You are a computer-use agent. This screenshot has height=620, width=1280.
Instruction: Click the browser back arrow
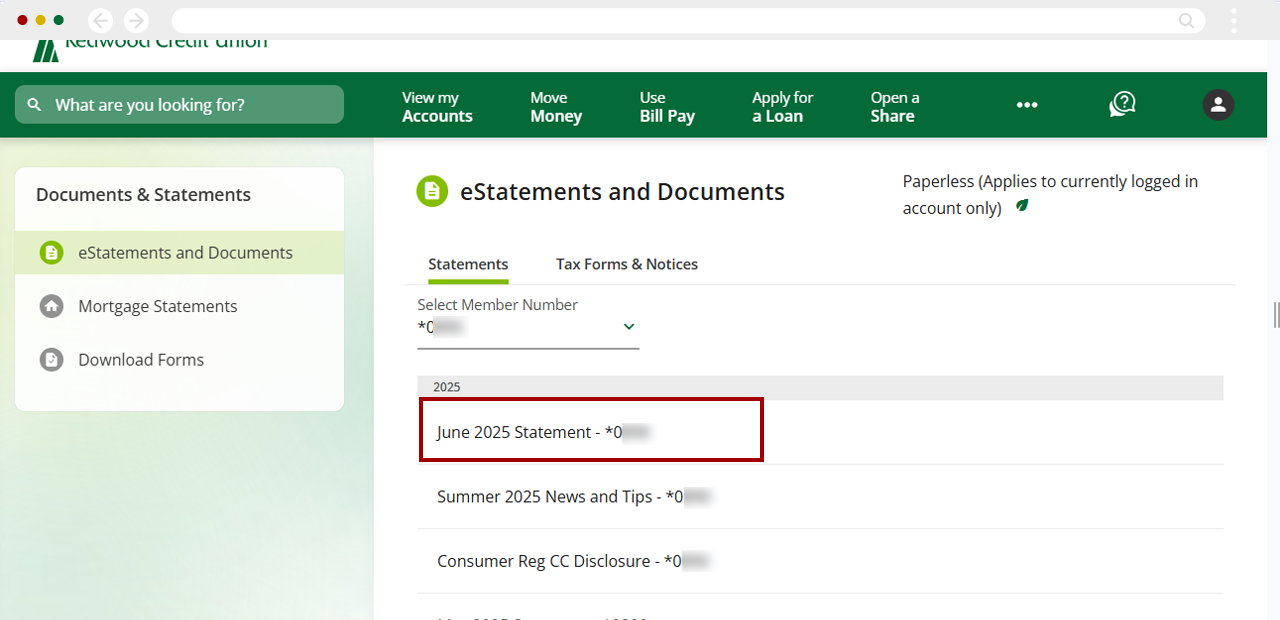pos(101,20)
